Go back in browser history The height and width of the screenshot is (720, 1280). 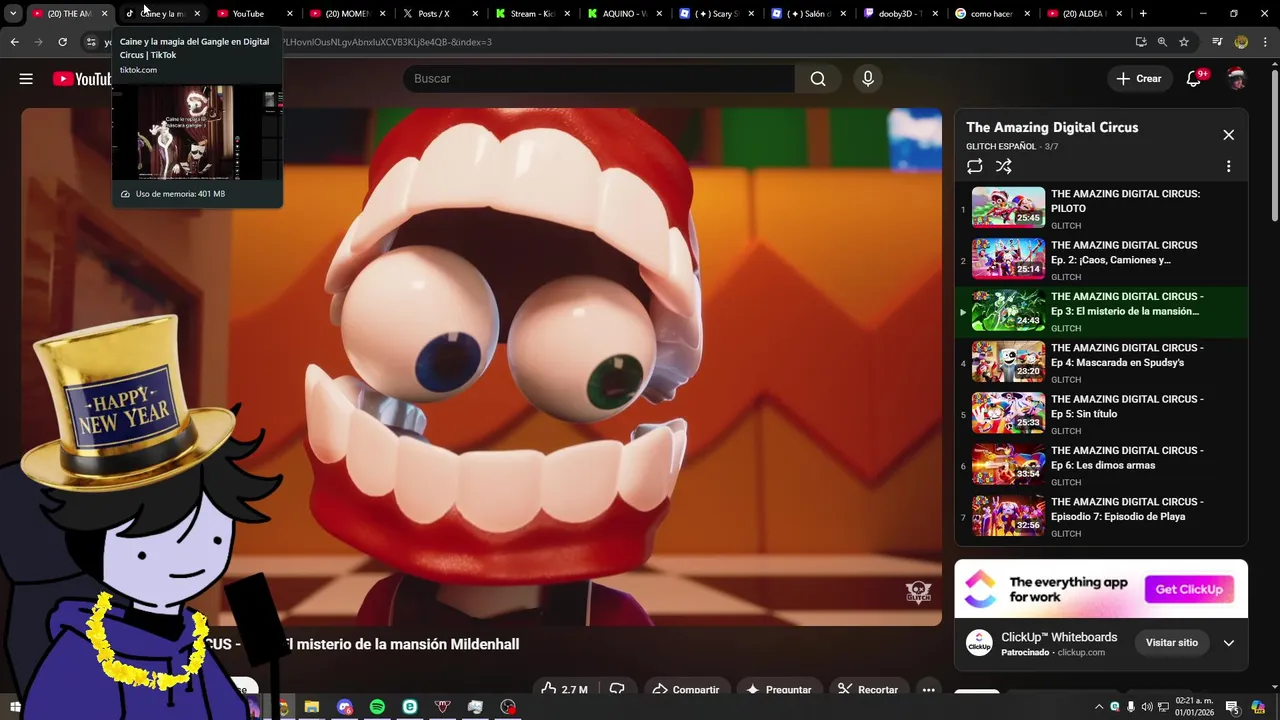pos(14,42)
